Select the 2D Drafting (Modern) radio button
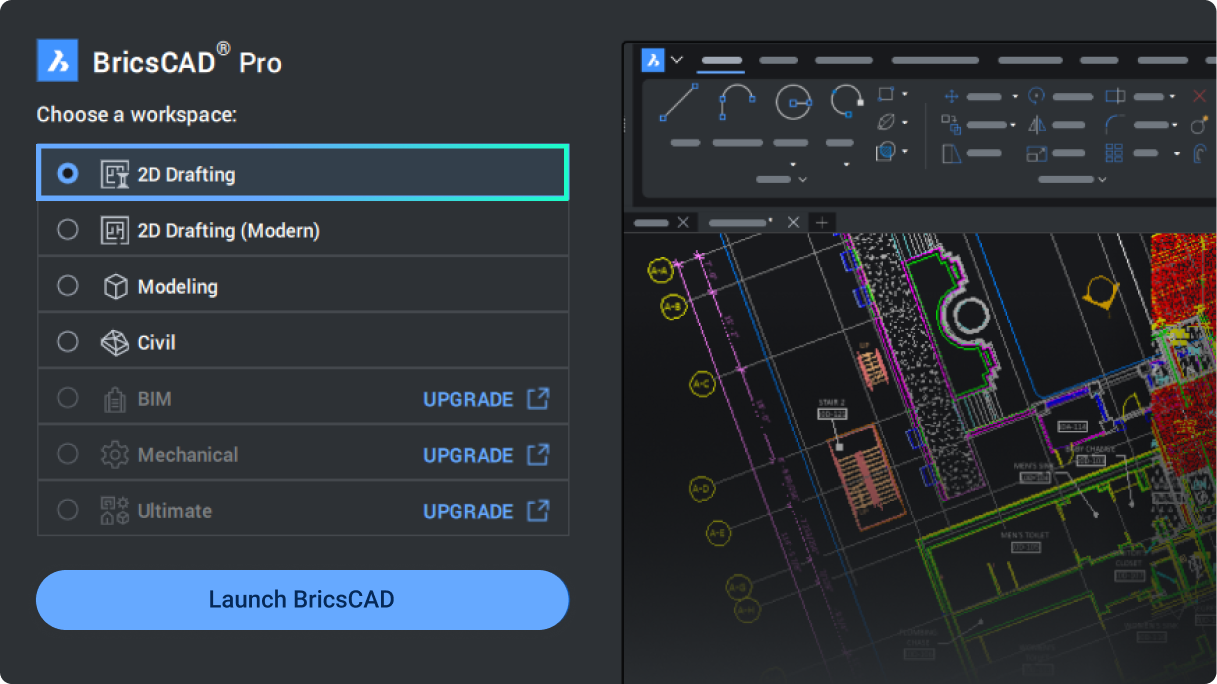1217x684 pixels. [67, 229]
